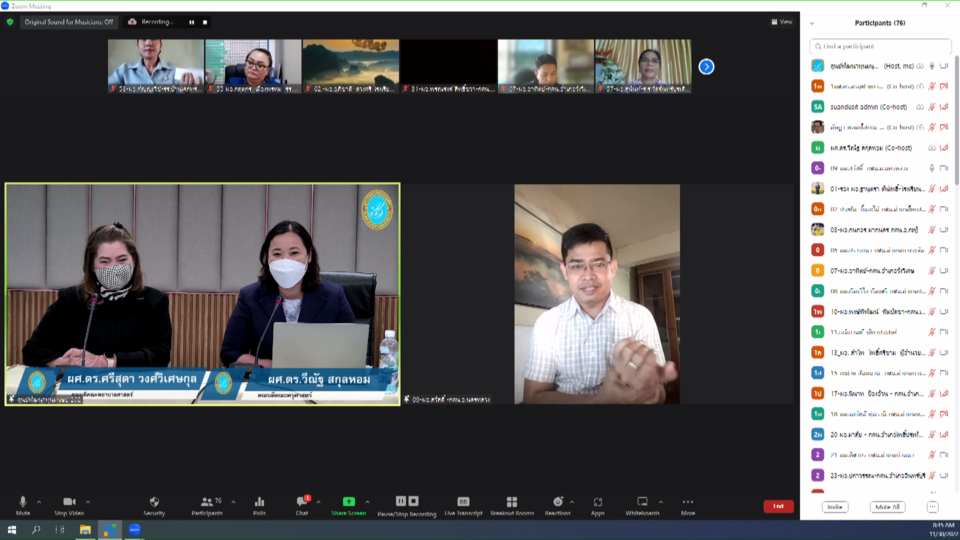Screen dimensions: 960x540
Task: Toggle Original Sound for Musicians
Action: (69, 22)
